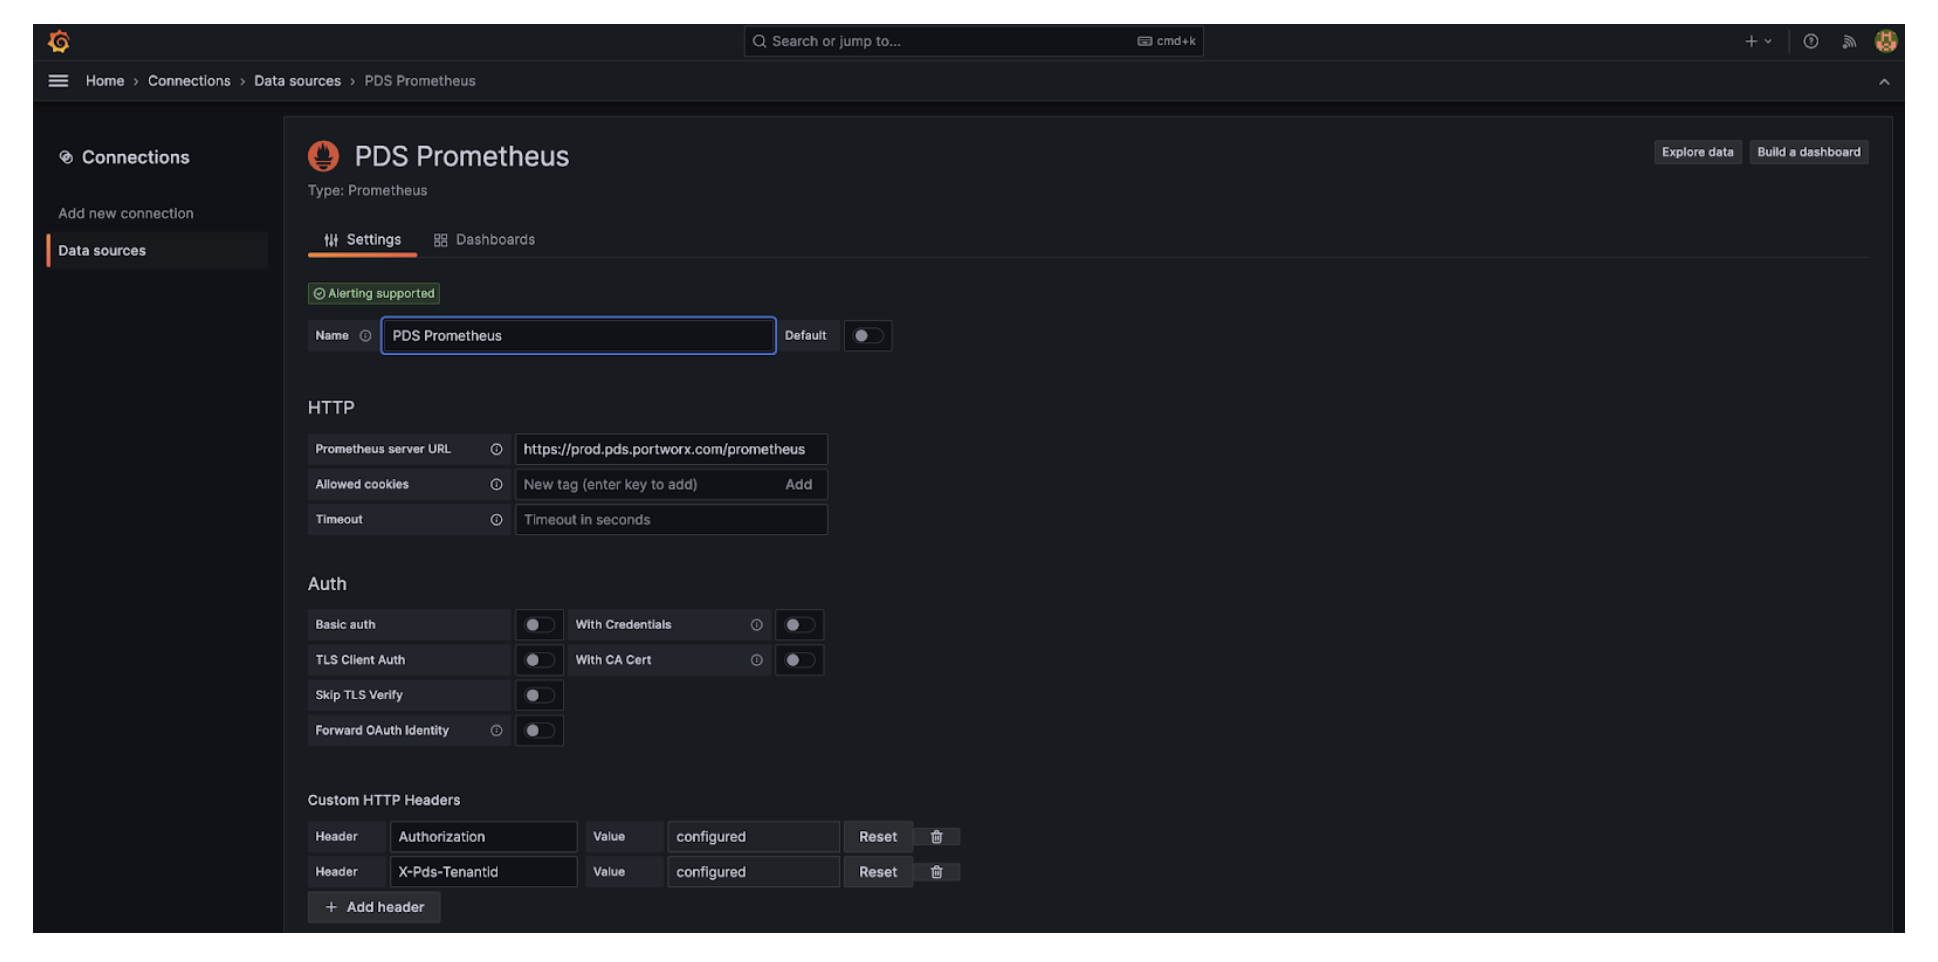Focus the Name input field
Image resolution: width=1938 pixels, height=962 pixels.
[x=578, y=336]
